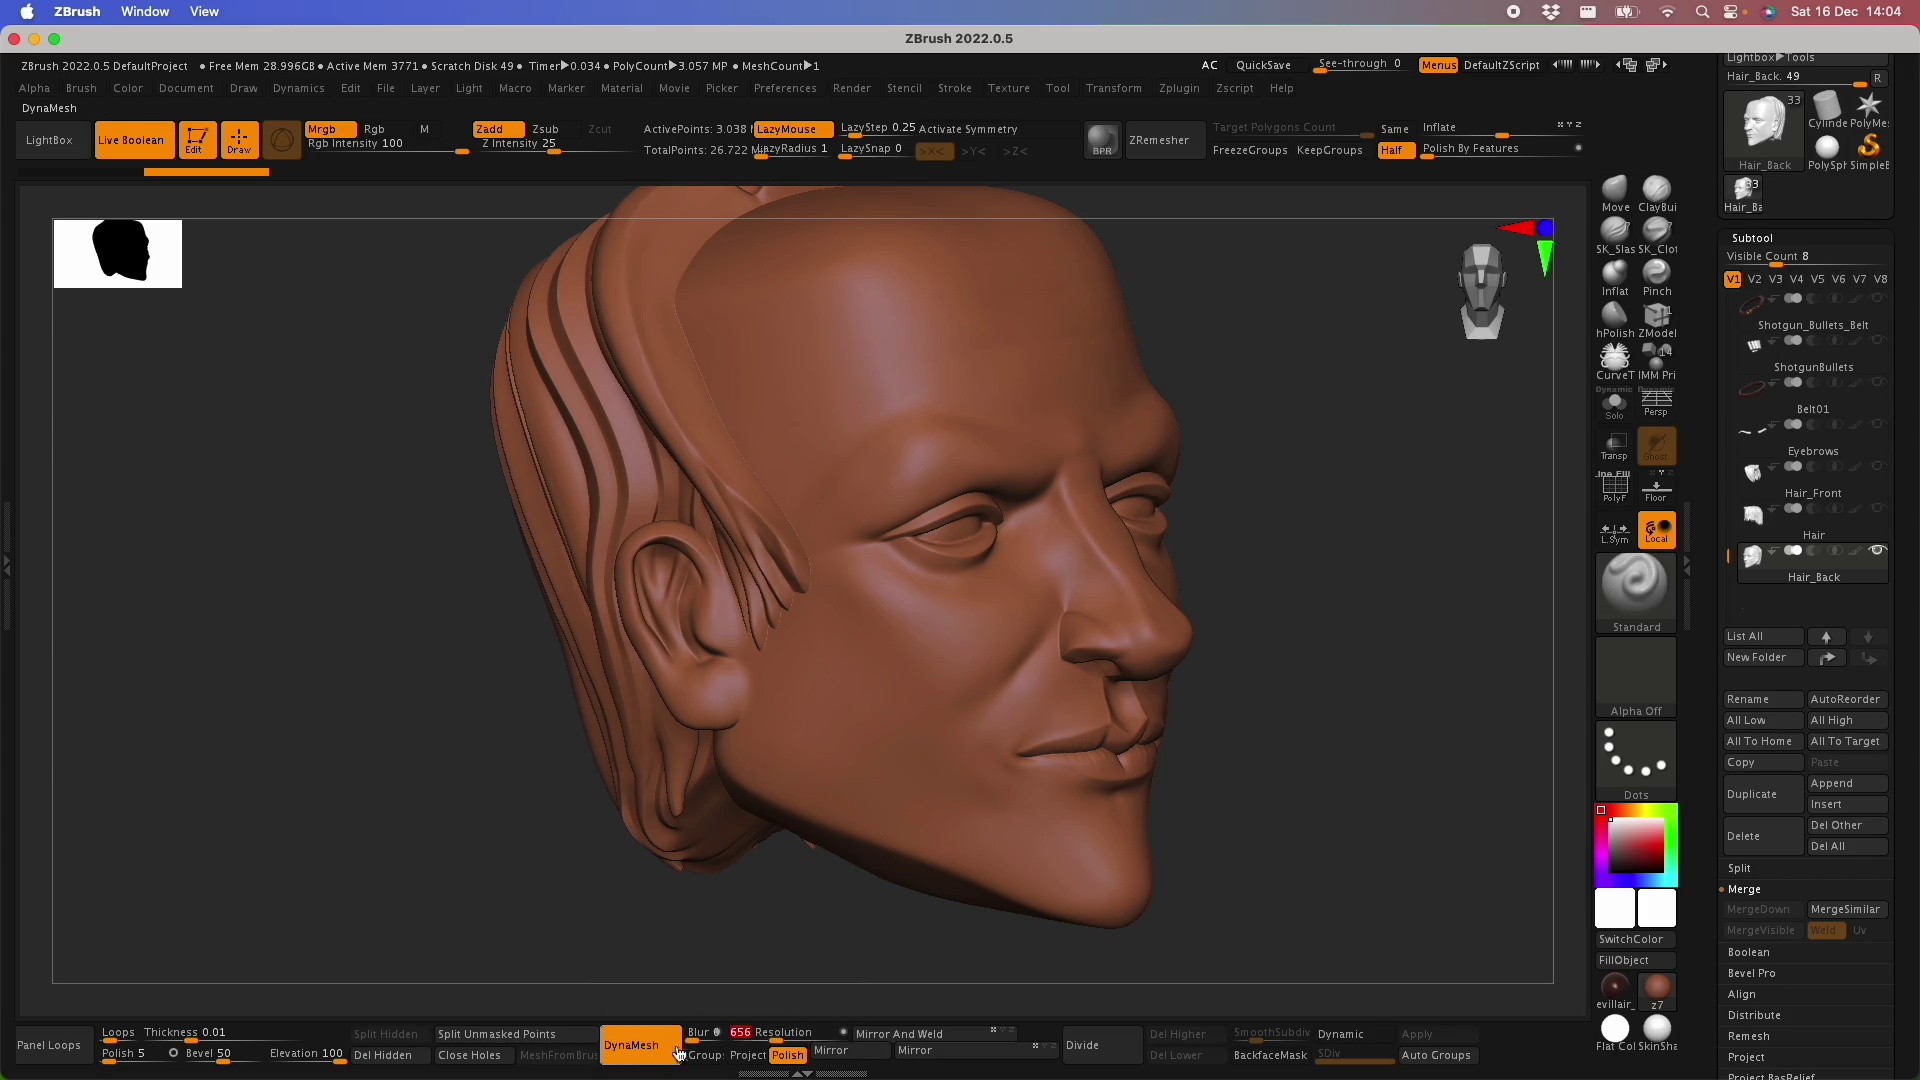Open the Zplugin menu
The height and width of the screenshot is (1080, 1920).
click(x=1179, y=88)
